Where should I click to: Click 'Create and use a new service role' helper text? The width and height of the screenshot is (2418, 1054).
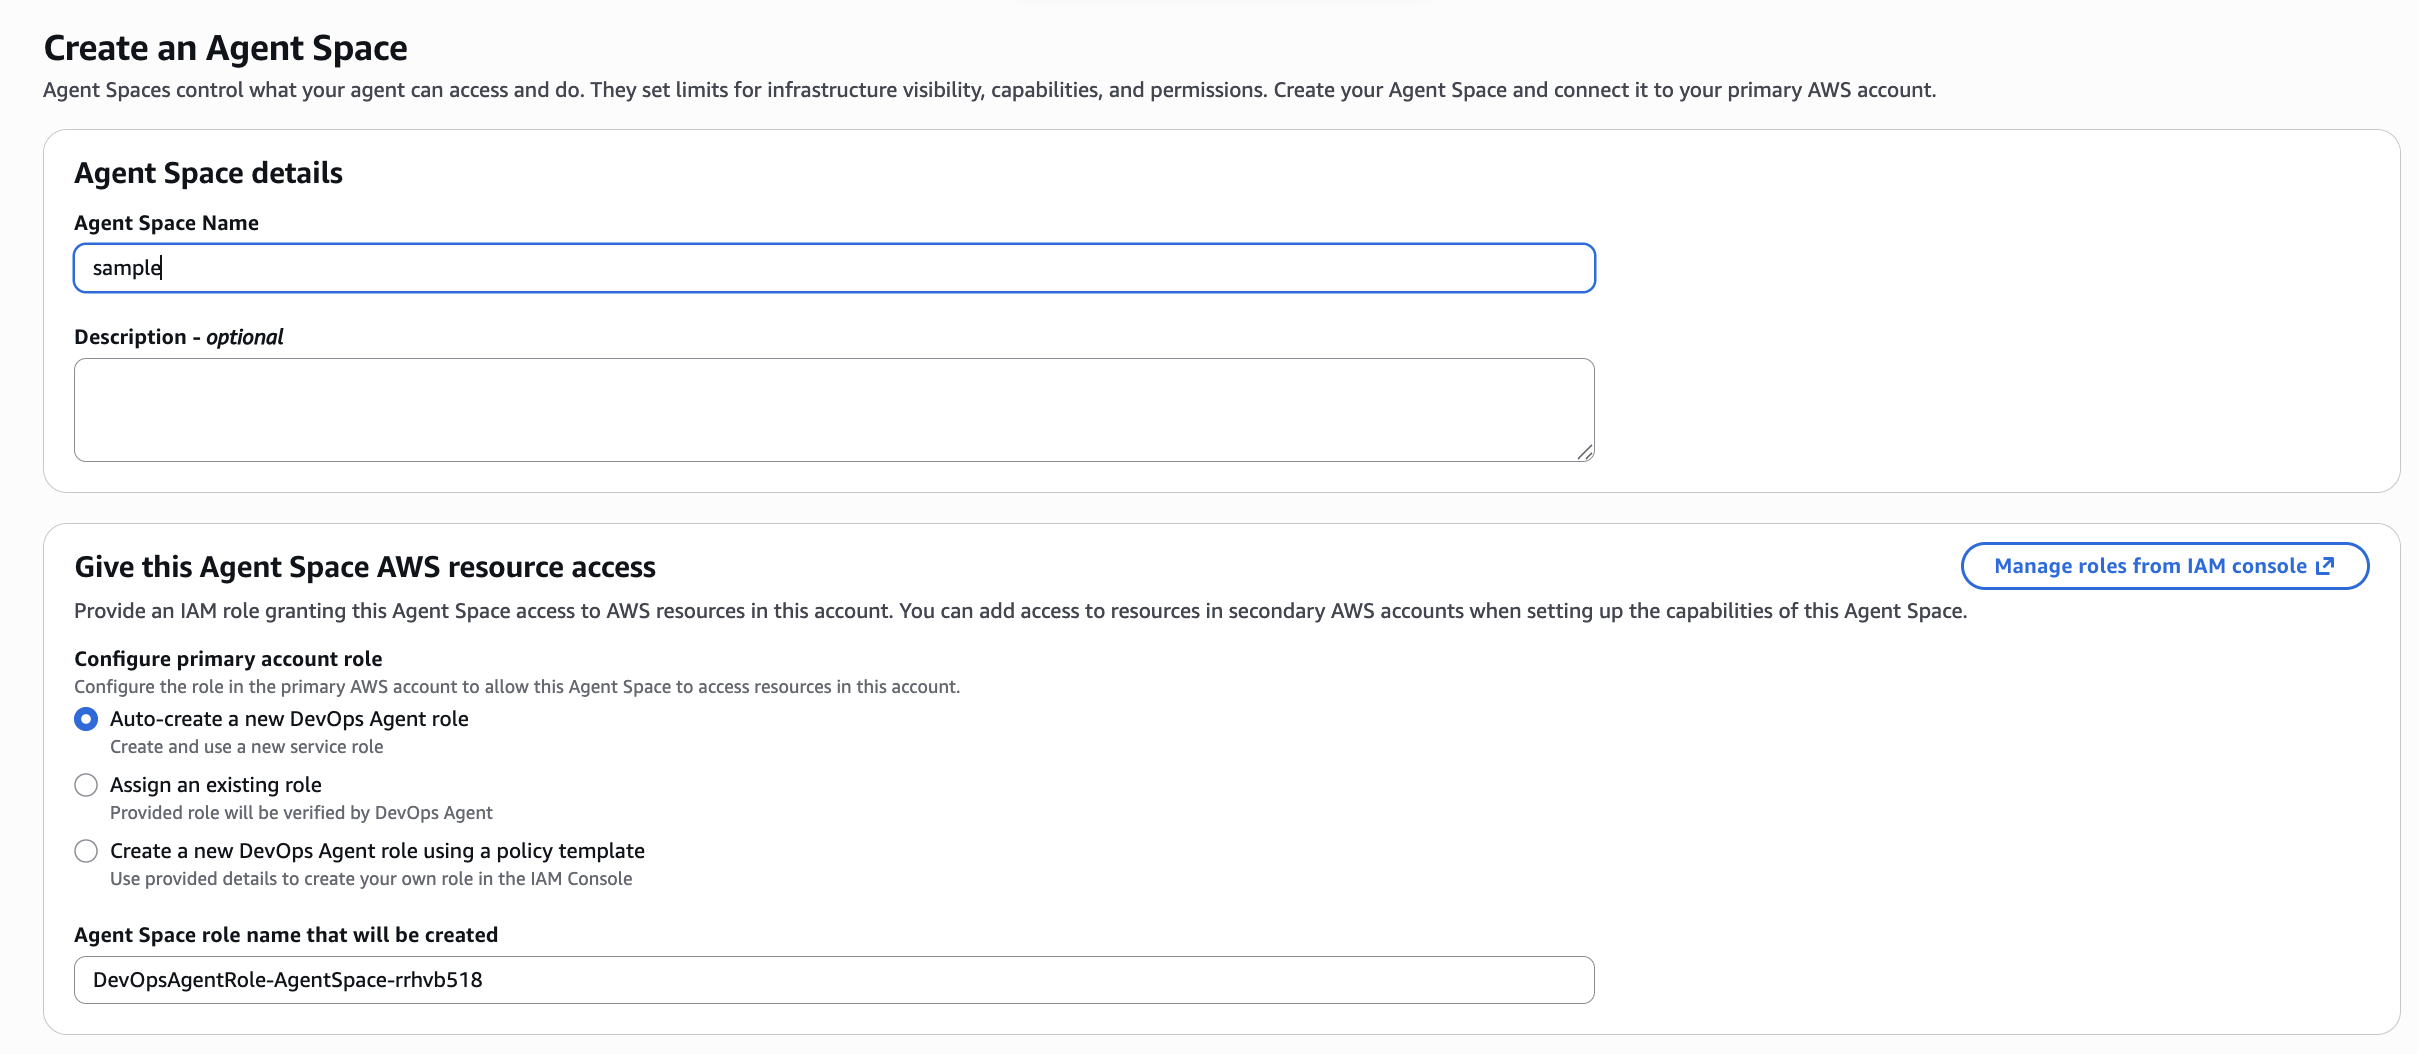[246, 747]
